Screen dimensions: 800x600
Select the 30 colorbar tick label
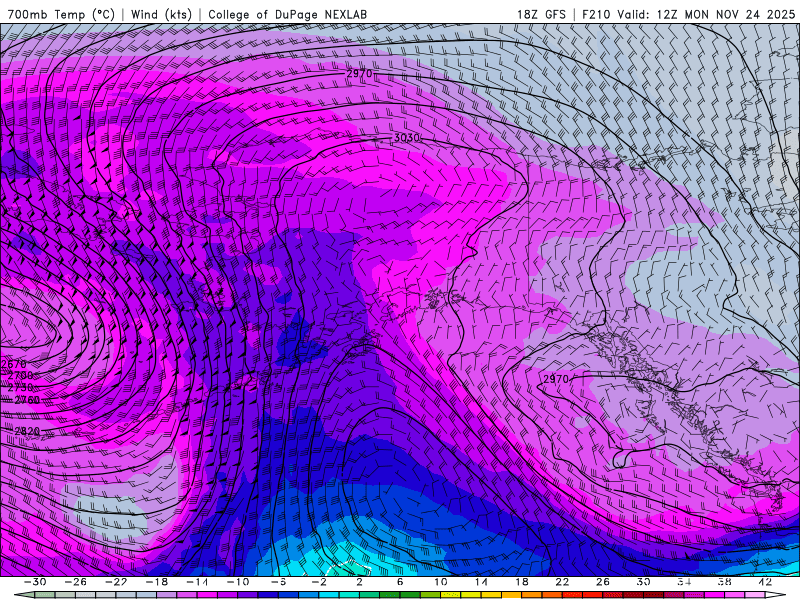[x=643, y=582]
